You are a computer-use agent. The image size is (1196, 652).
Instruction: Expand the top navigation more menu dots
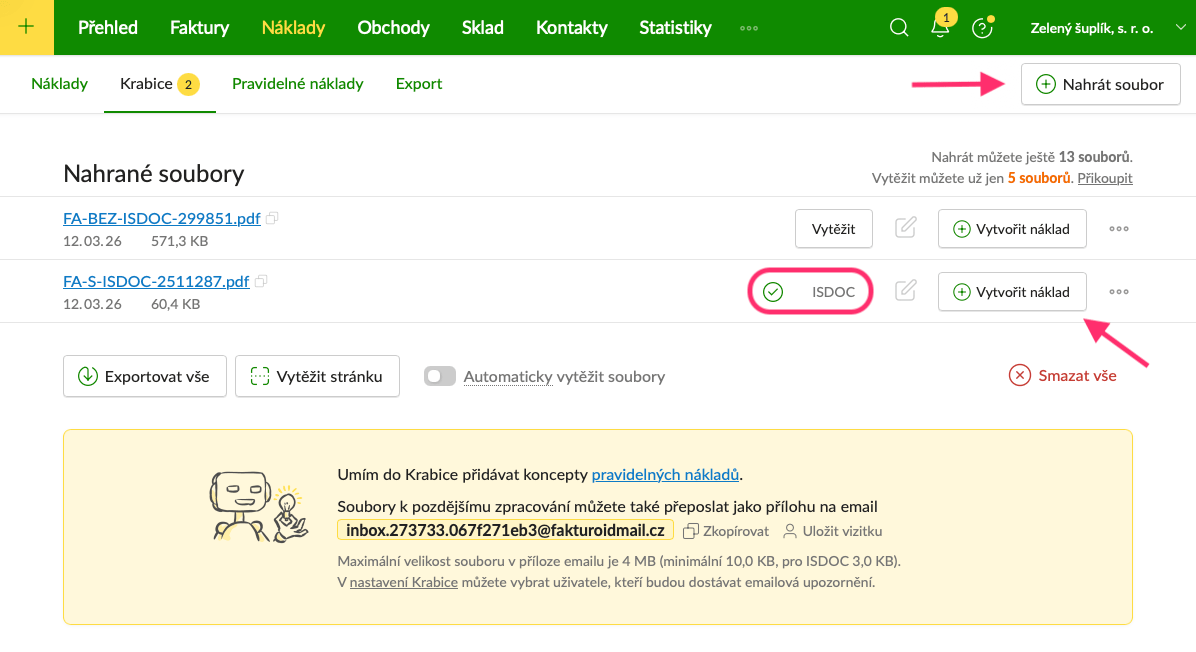[x=748, y=28]
